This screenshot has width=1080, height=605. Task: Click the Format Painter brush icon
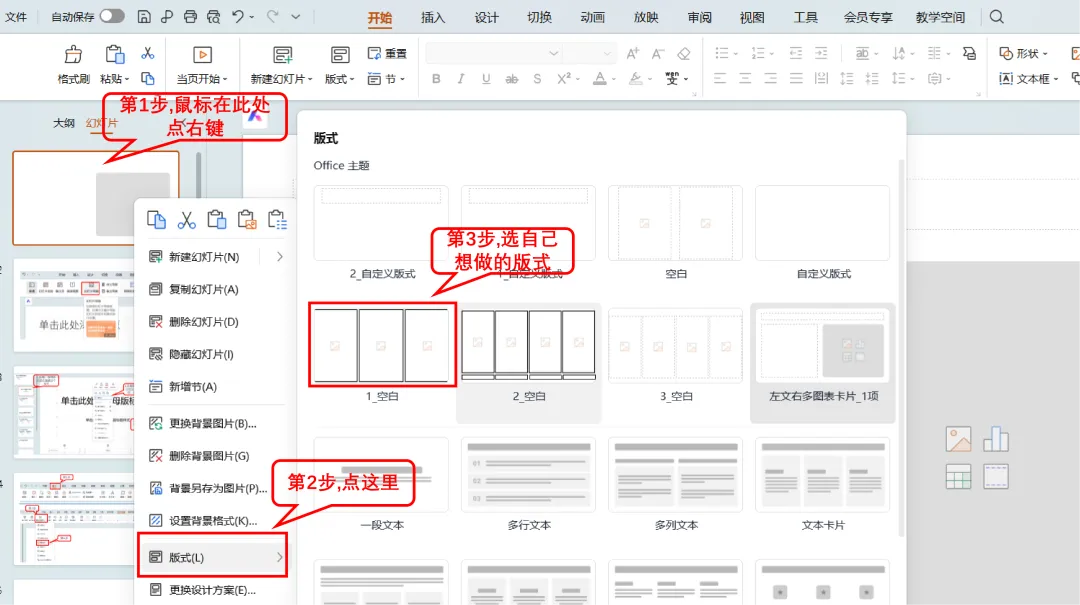coord(73,54)
